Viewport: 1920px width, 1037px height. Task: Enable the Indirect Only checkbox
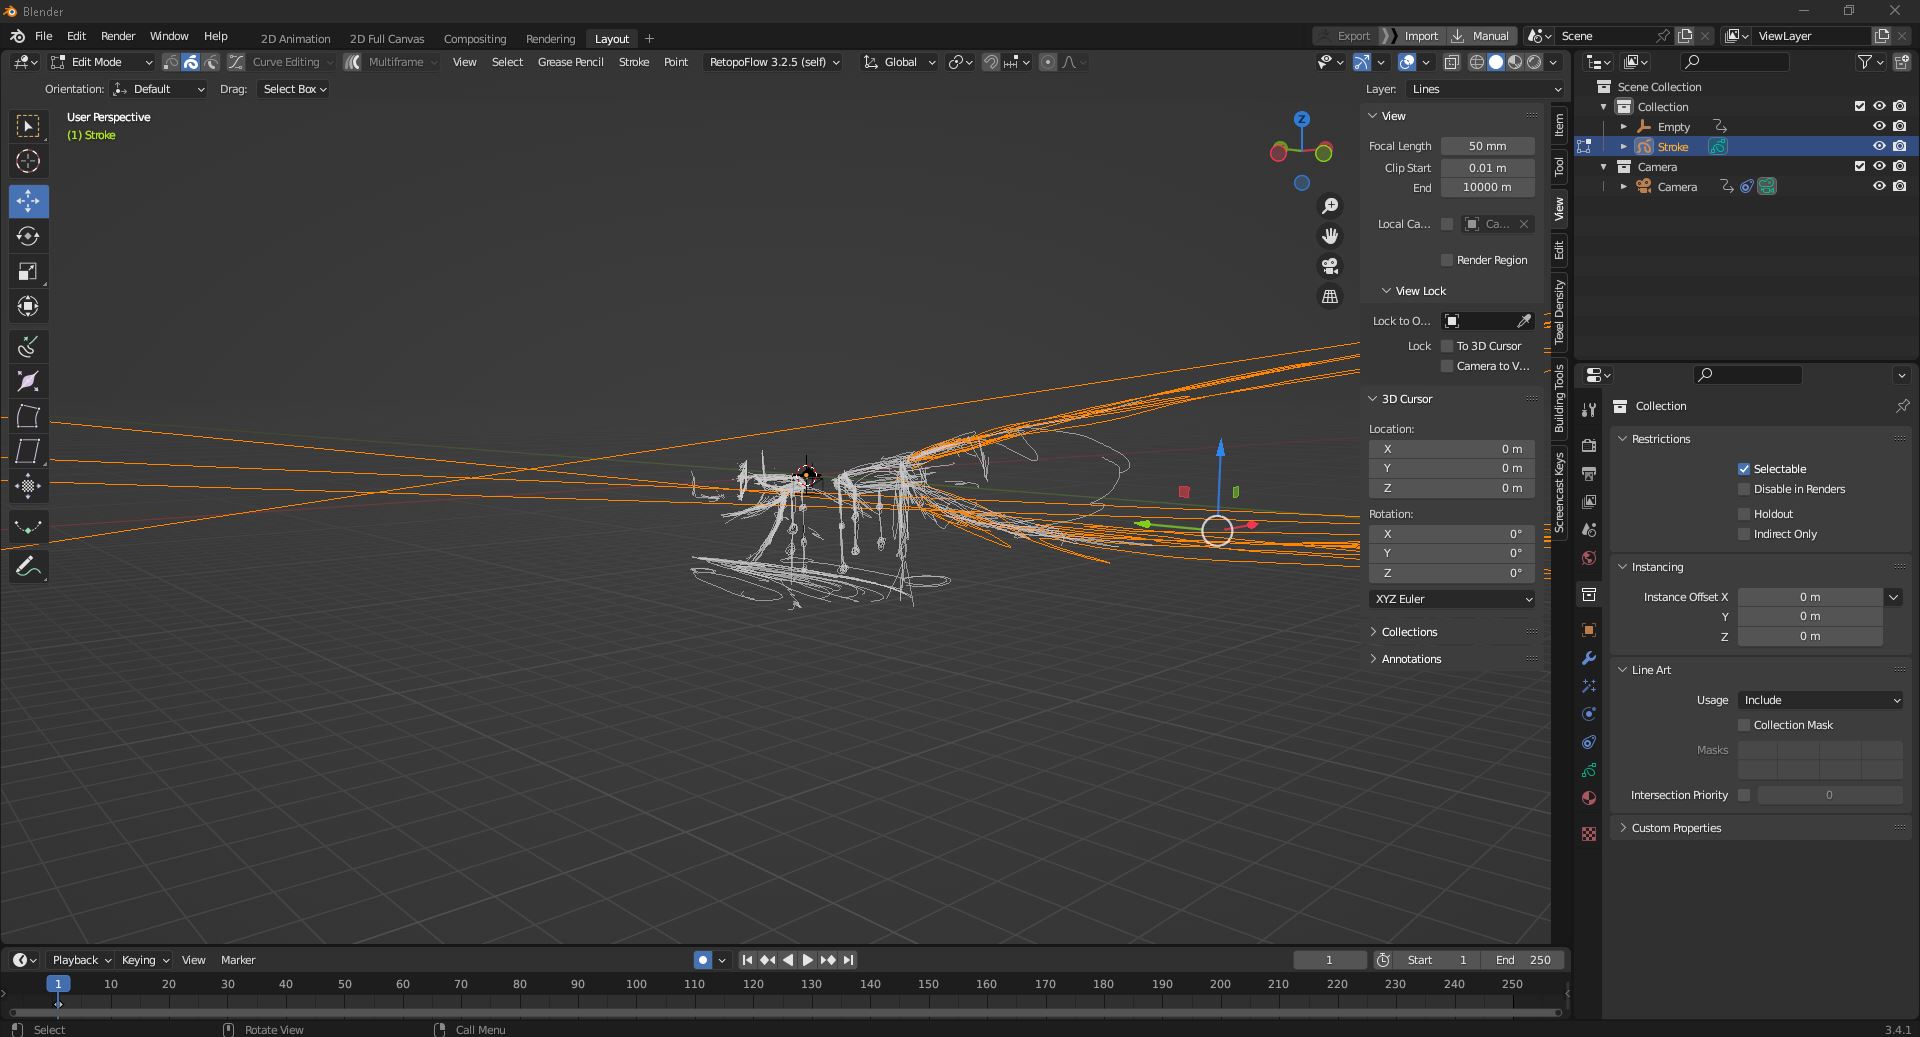click(1744, 534)
